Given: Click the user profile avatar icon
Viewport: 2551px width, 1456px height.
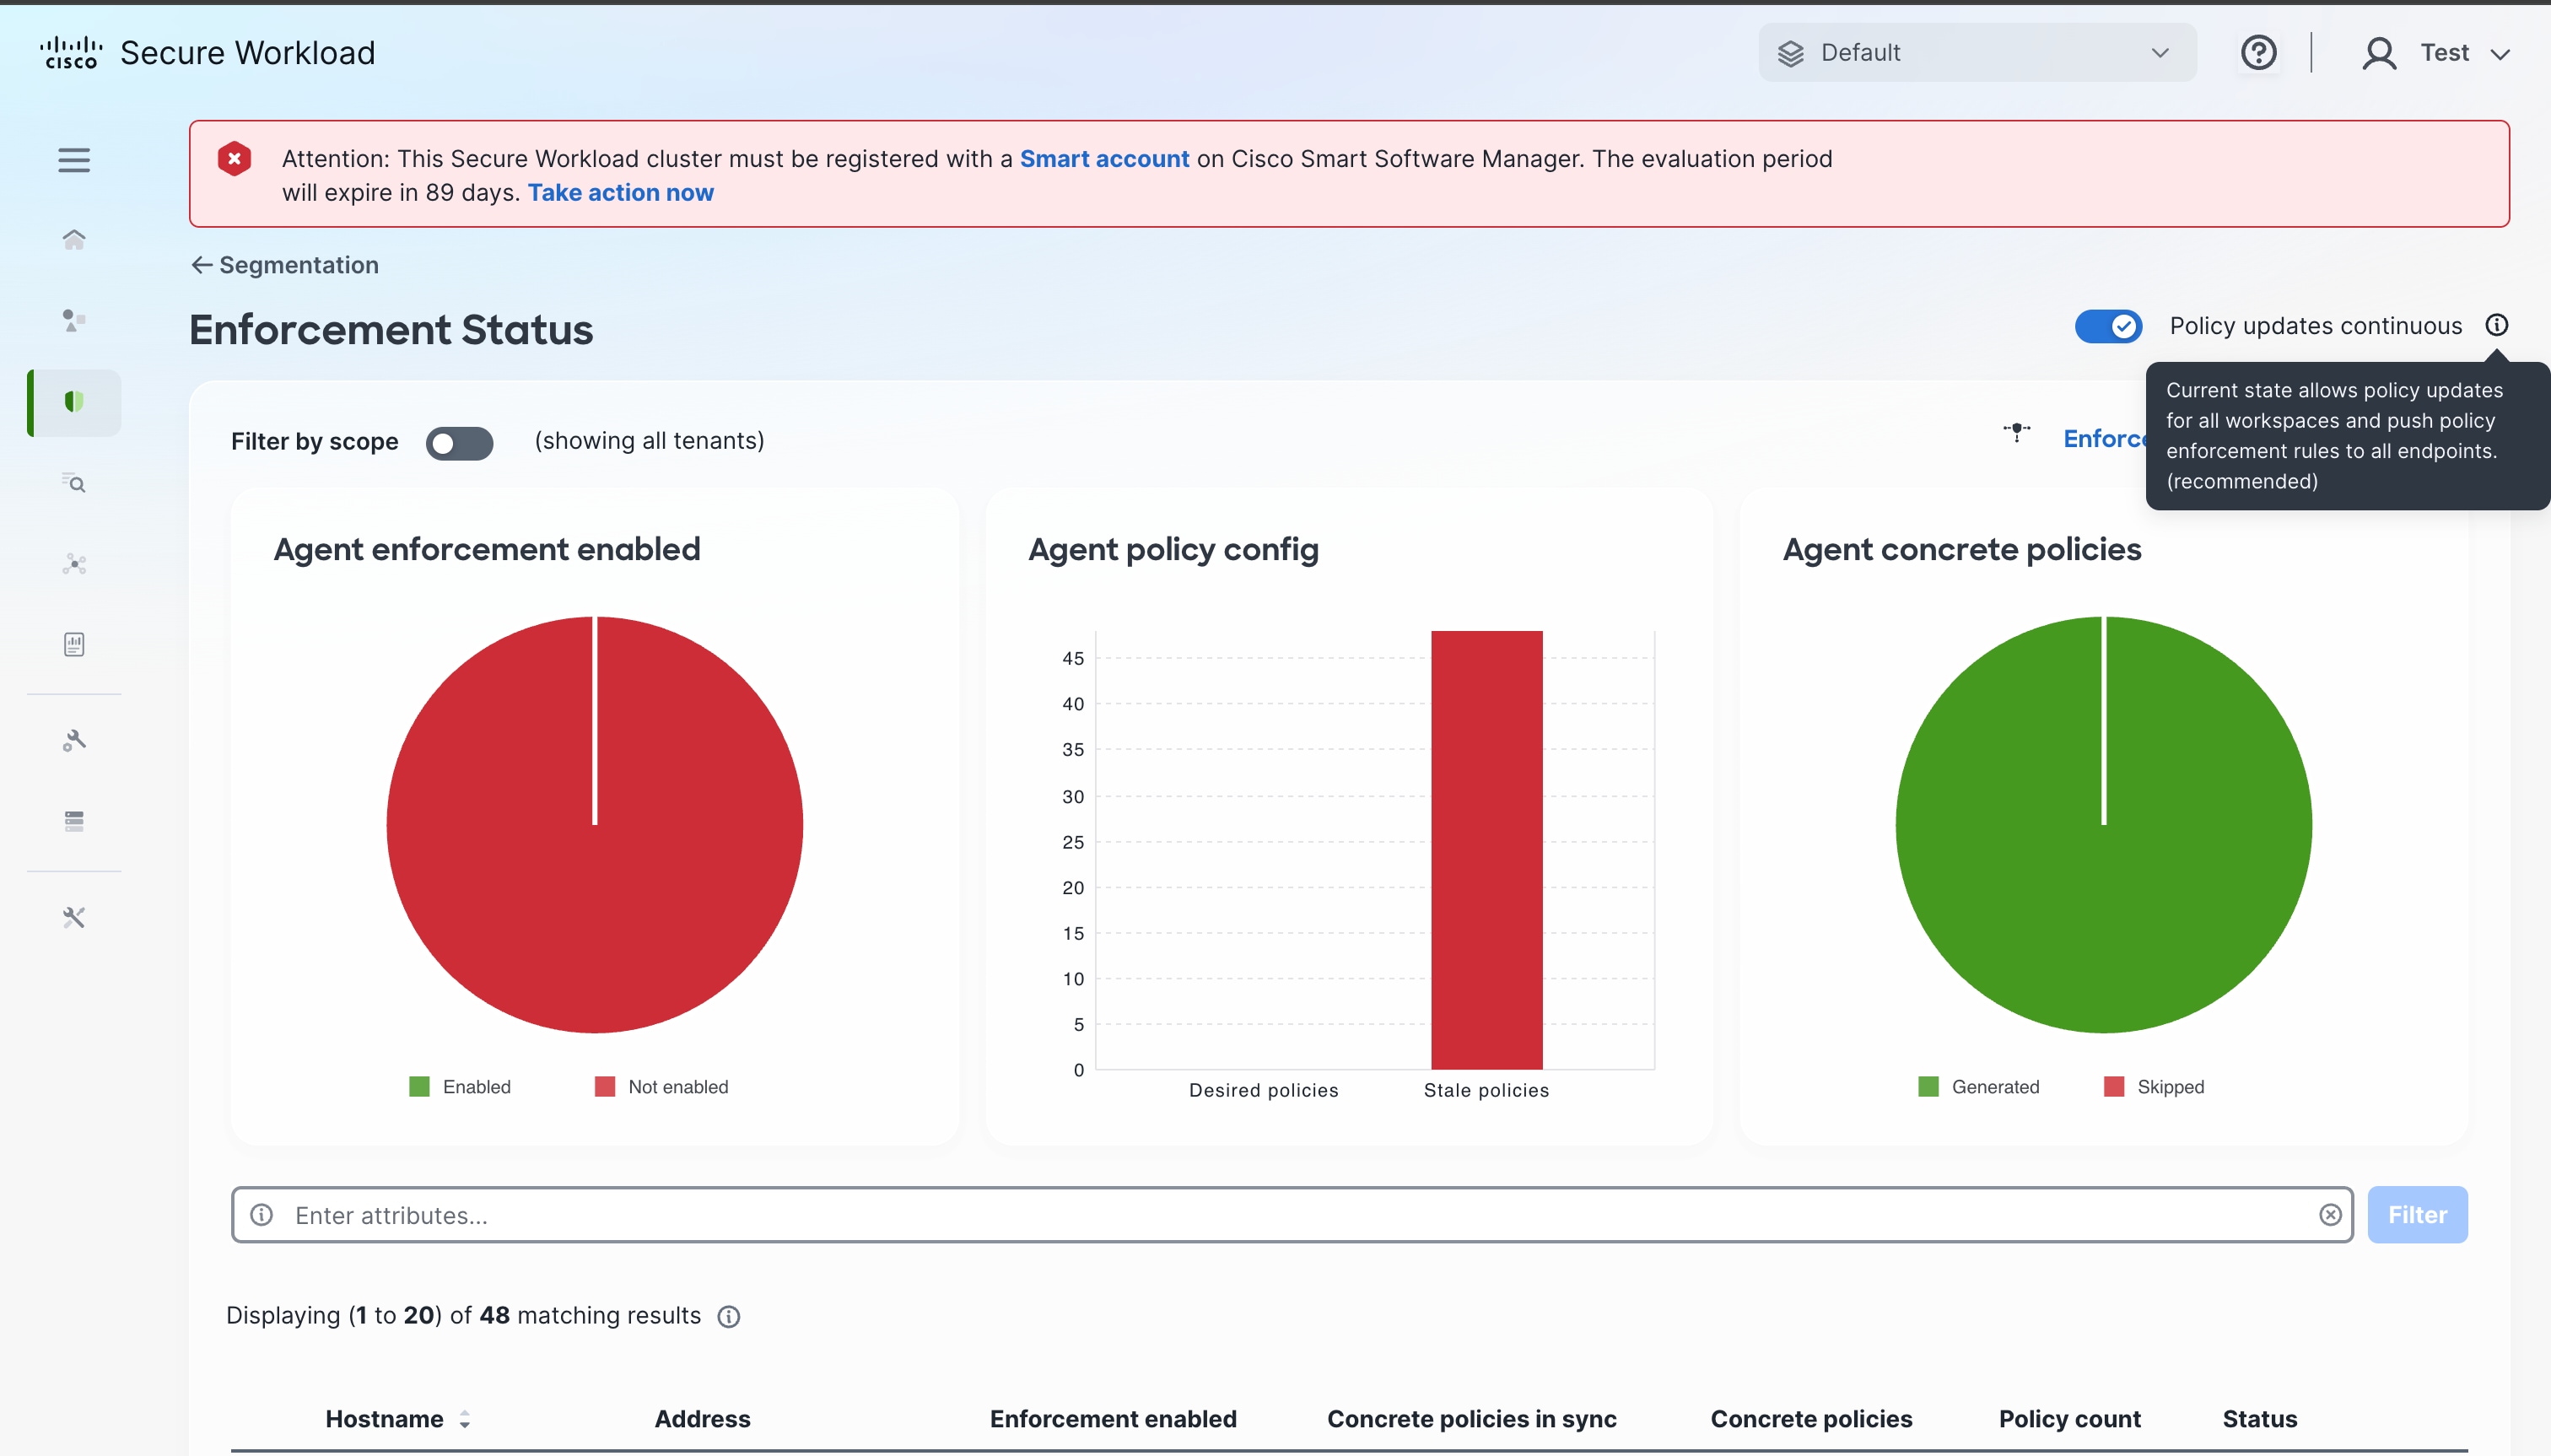Looking at the screenshot, I should pos(2379,53).
